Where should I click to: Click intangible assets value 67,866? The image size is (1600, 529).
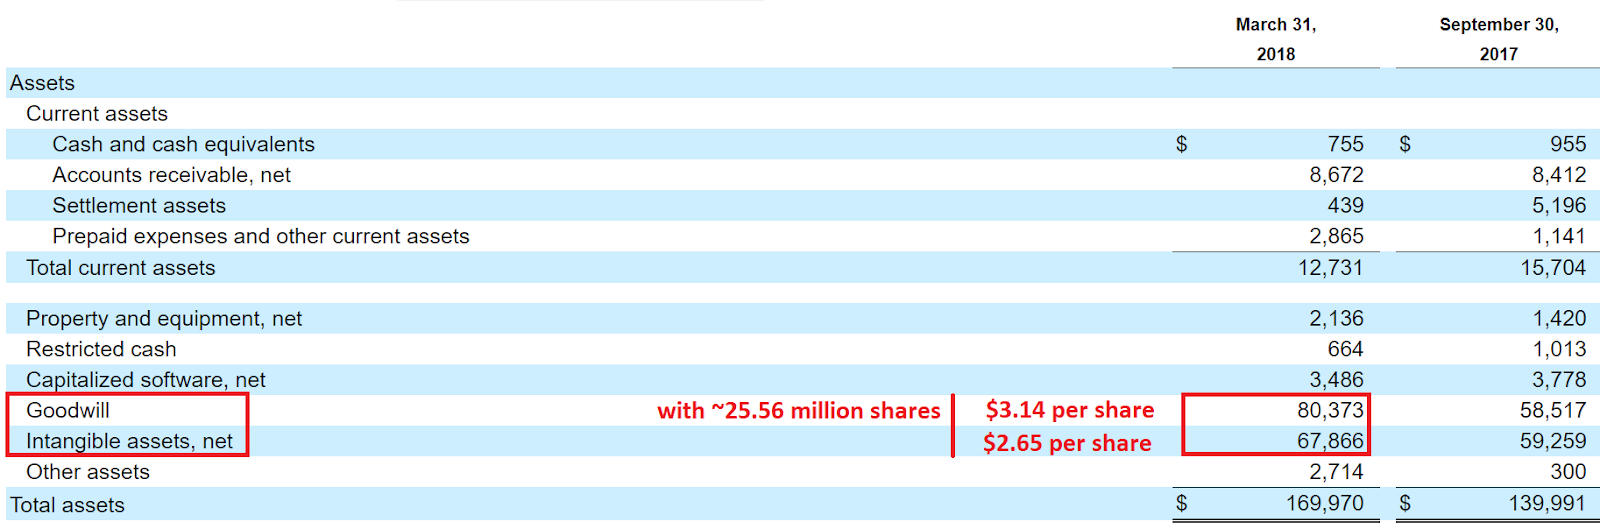click(1331, 441)
